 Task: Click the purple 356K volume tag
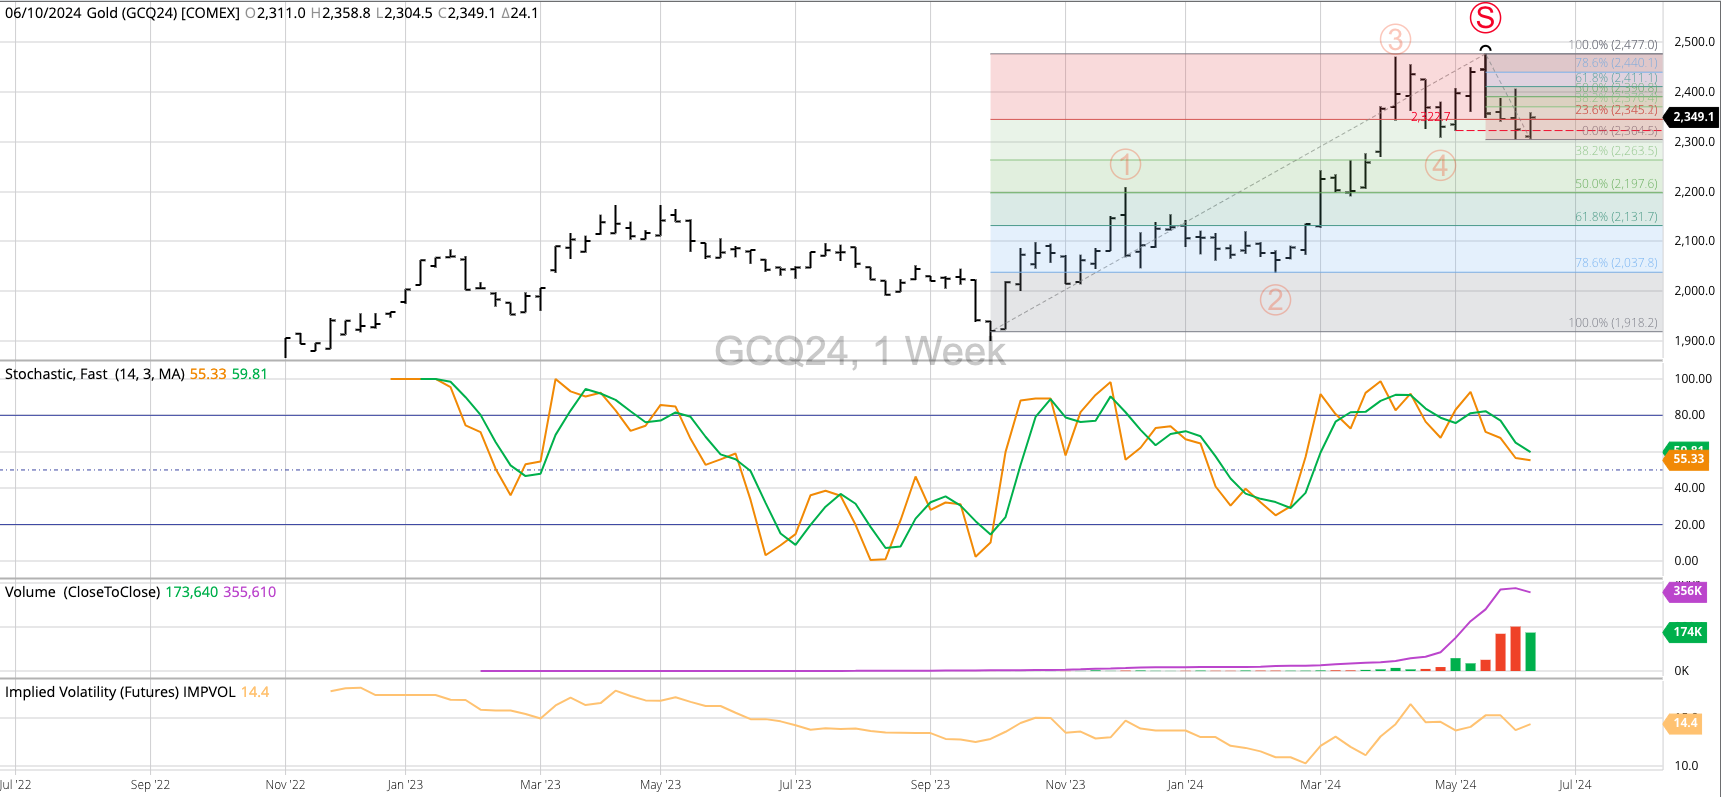[1687, 591]
